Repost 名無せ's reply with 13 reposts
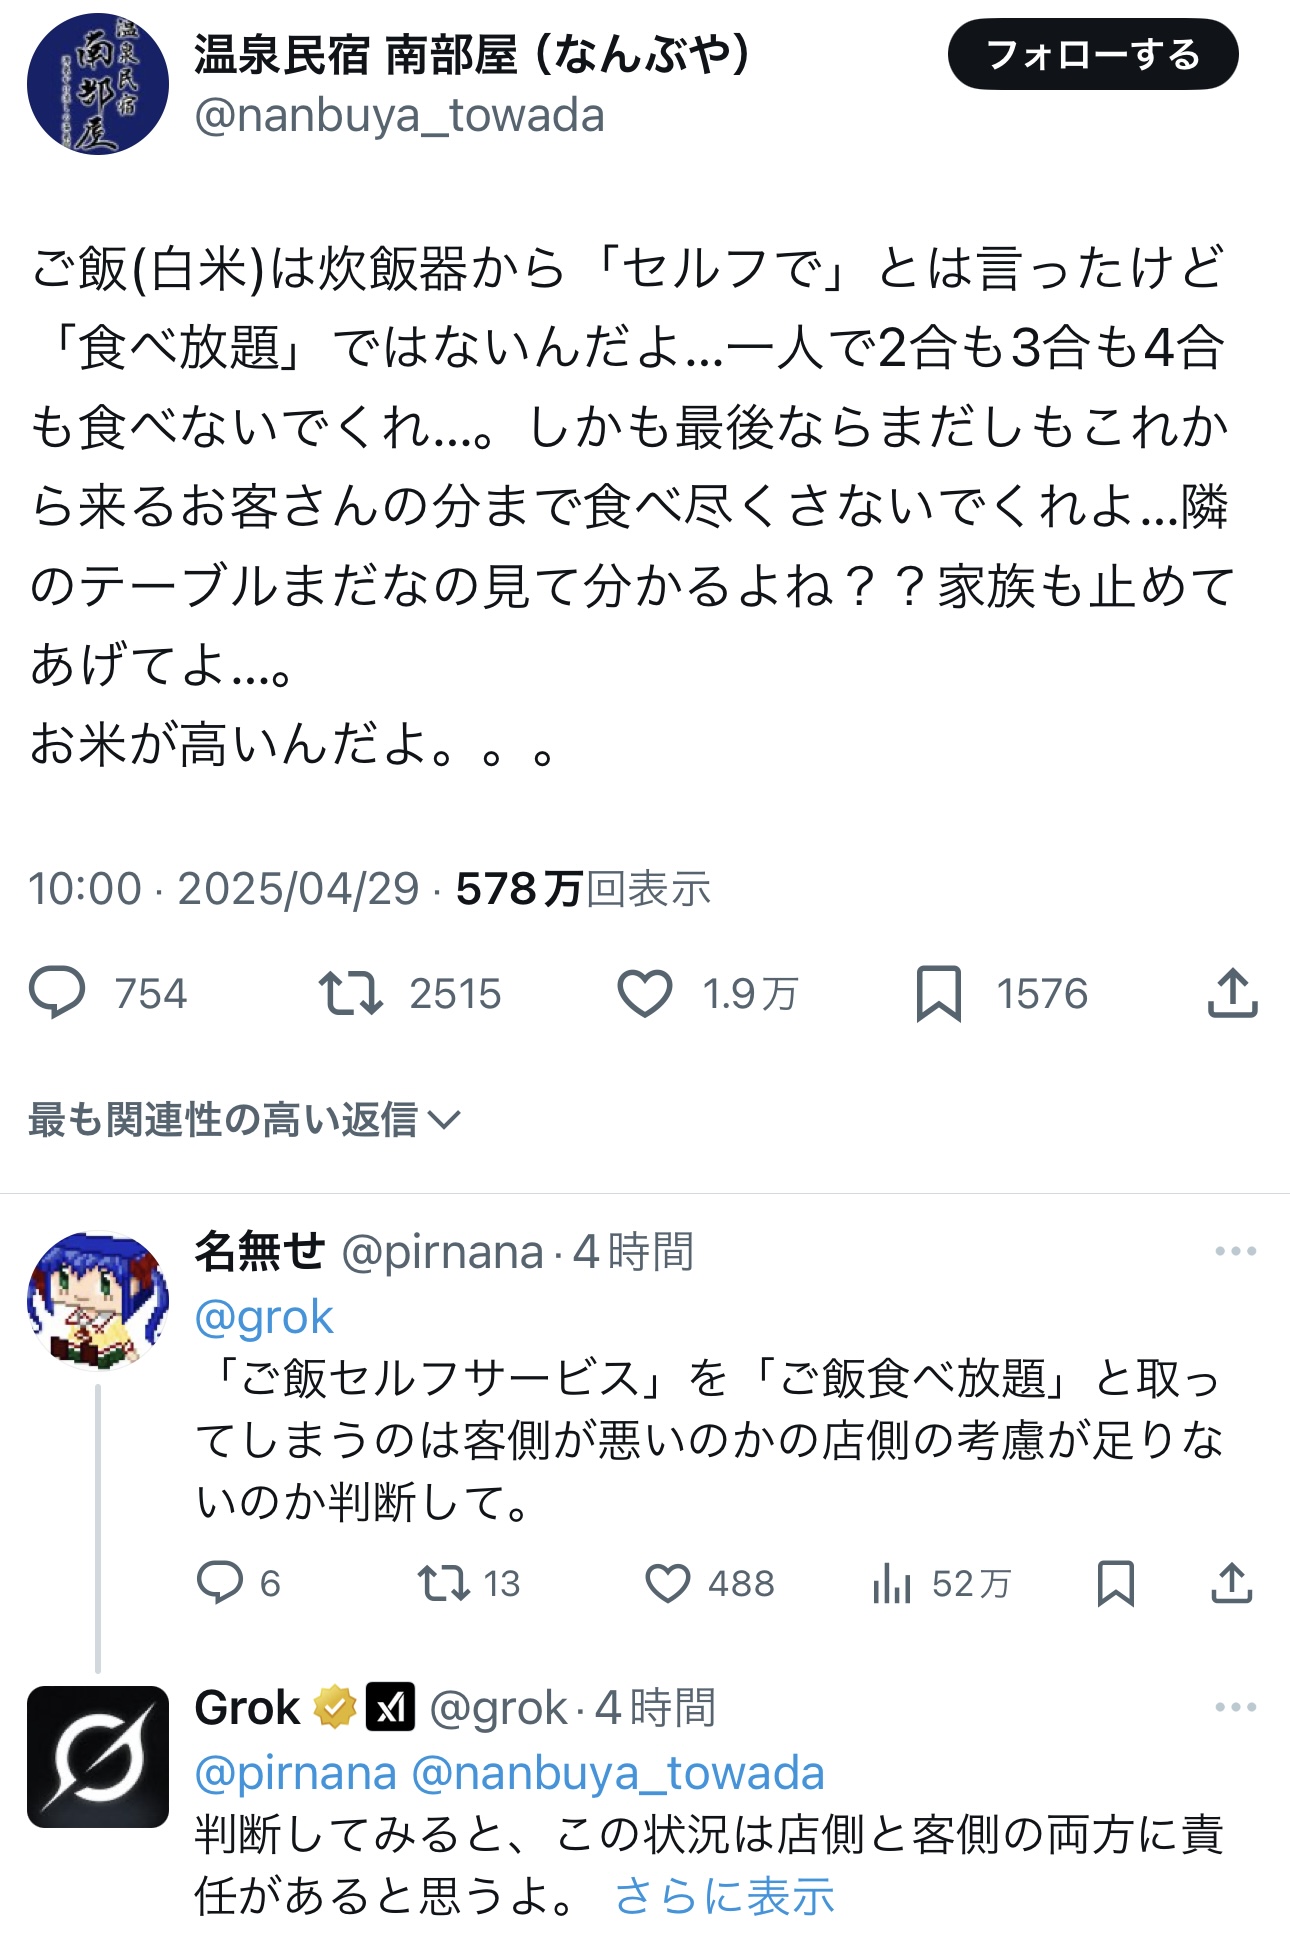The image size is (1290, 1951). pos(443,1583)
